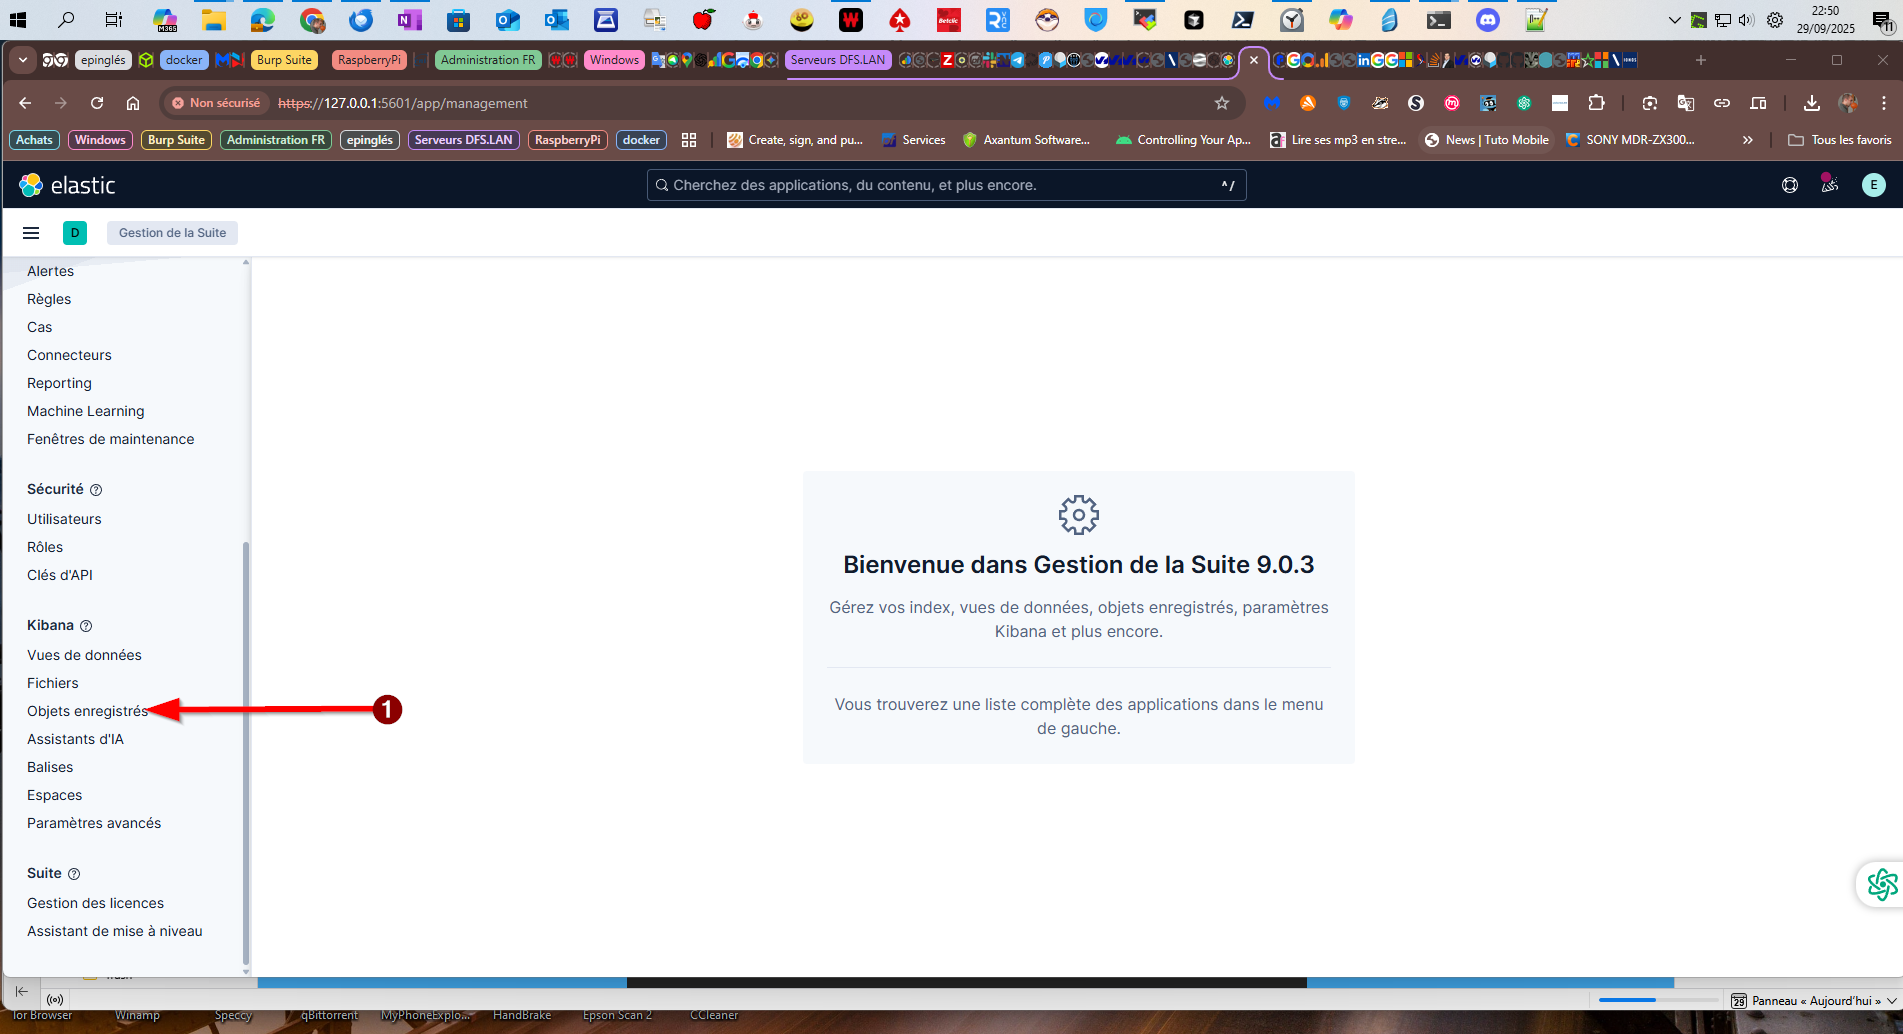Reload the page in the browser
The image size is (1903, 1034).
(97, 103)
